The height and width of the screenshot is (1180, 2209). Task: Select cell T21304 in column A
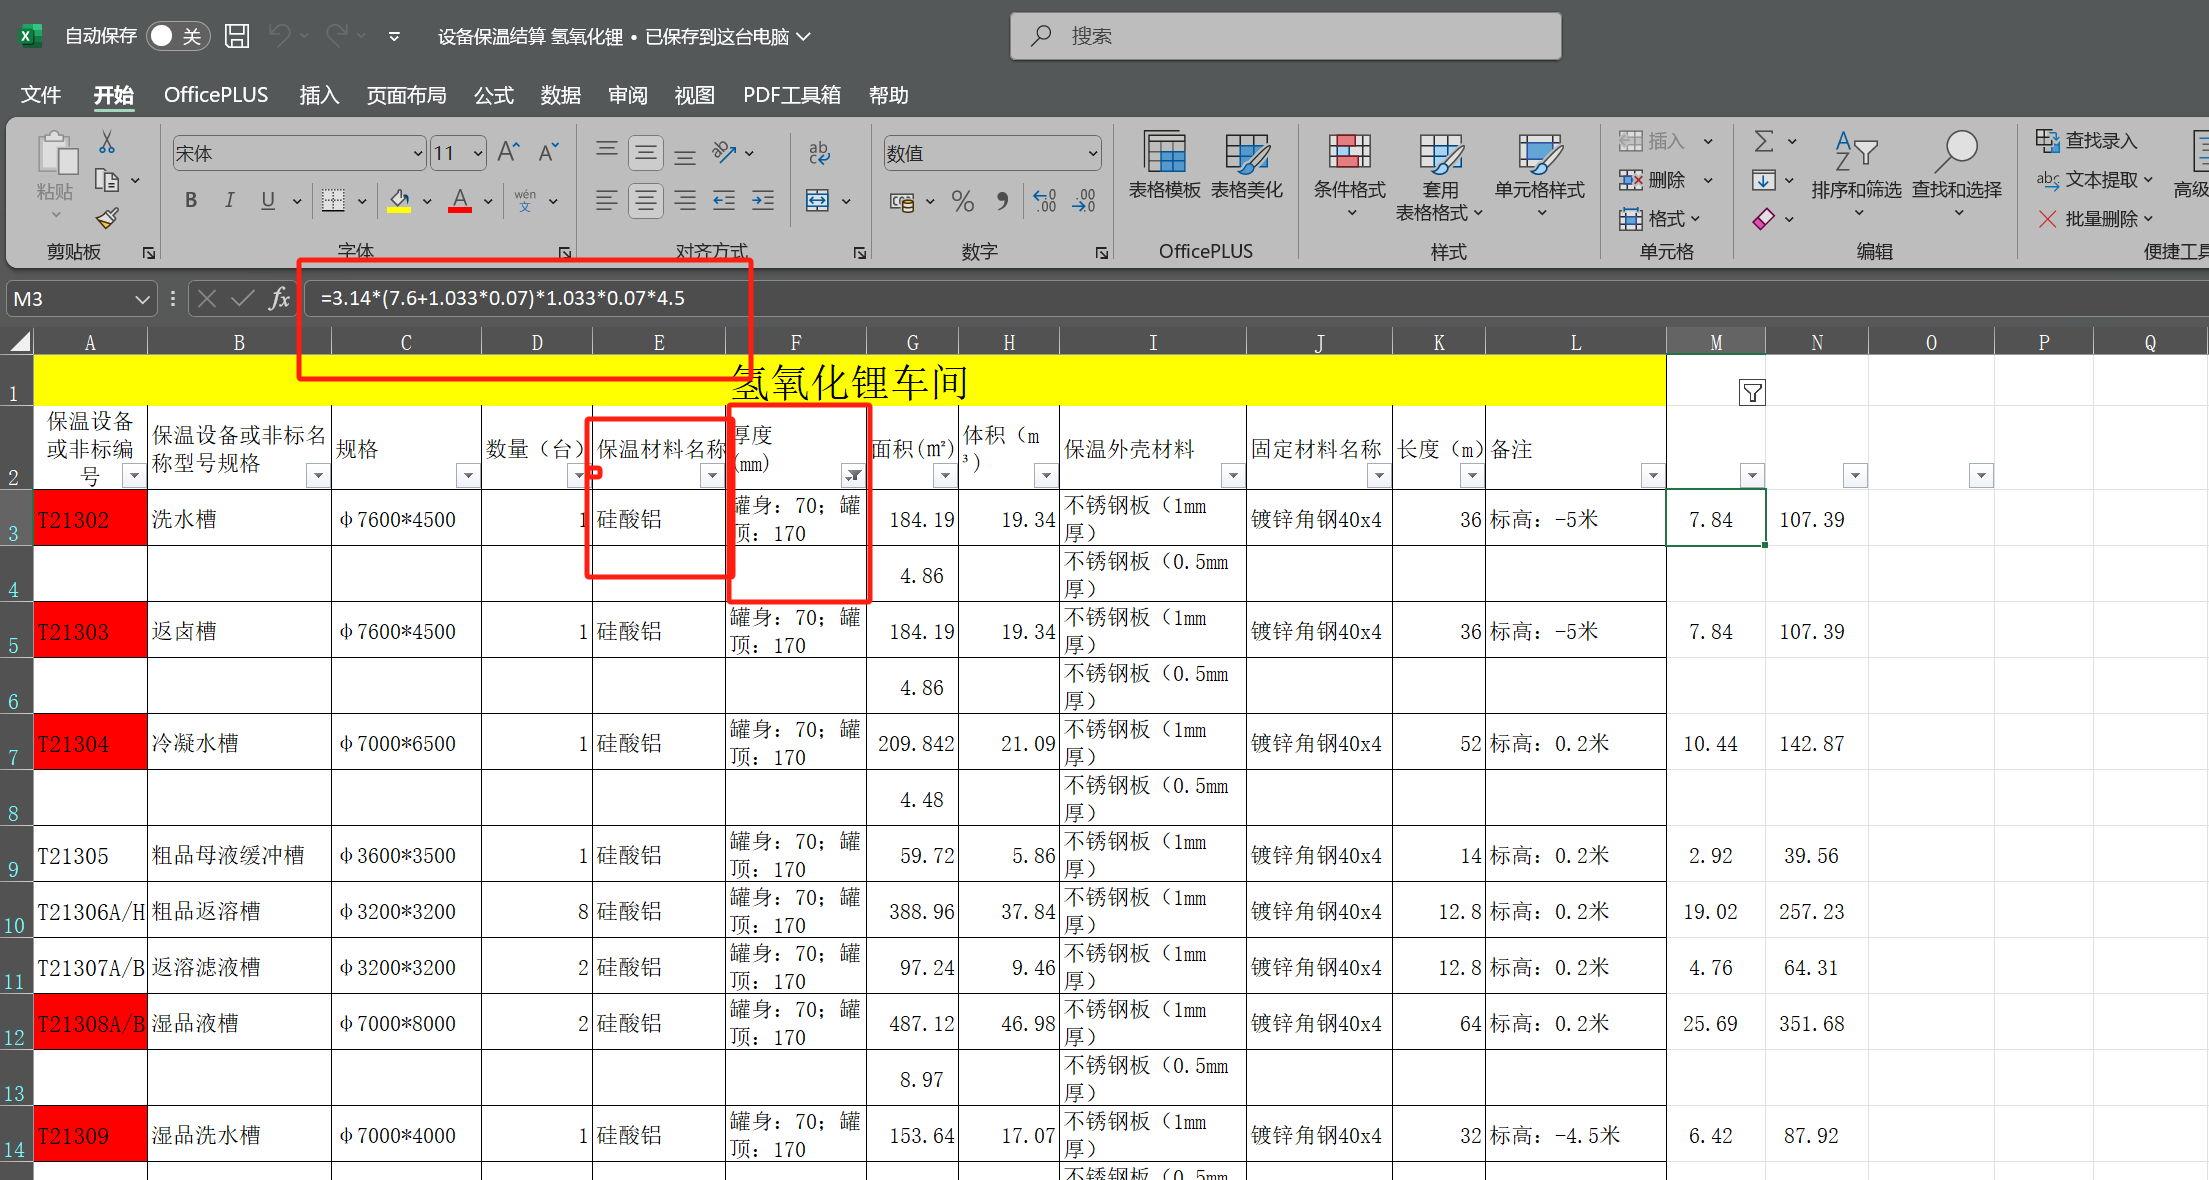(x=90, y=742)
